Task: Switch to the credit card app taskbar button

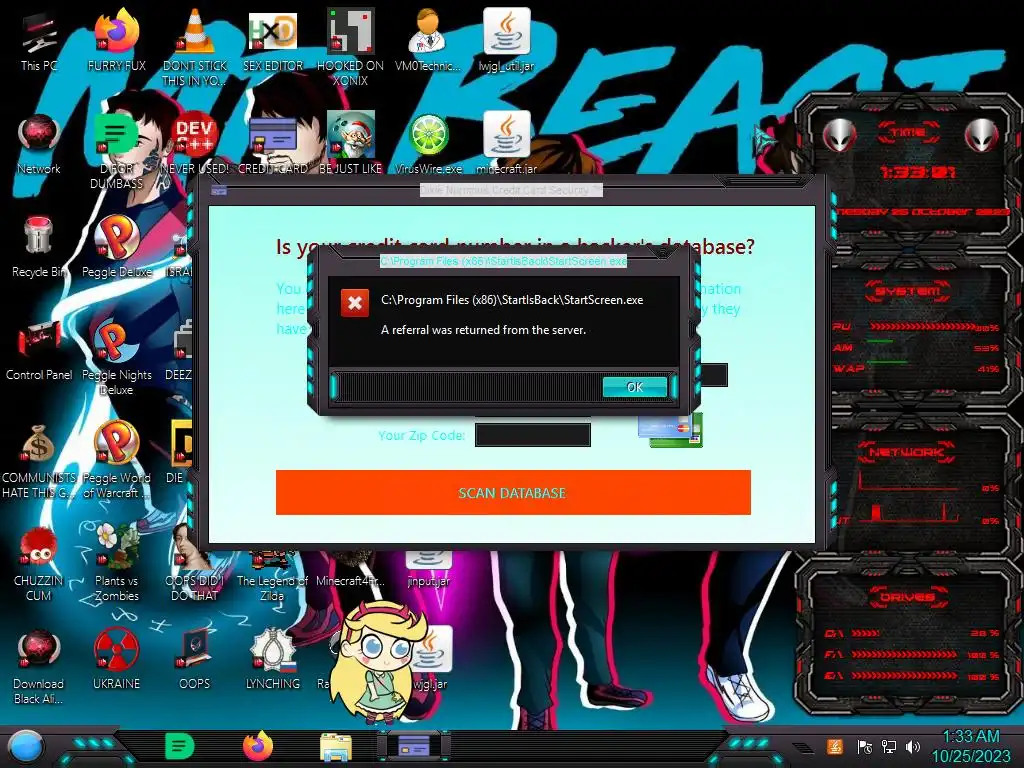Action: [x=413, y=746]
